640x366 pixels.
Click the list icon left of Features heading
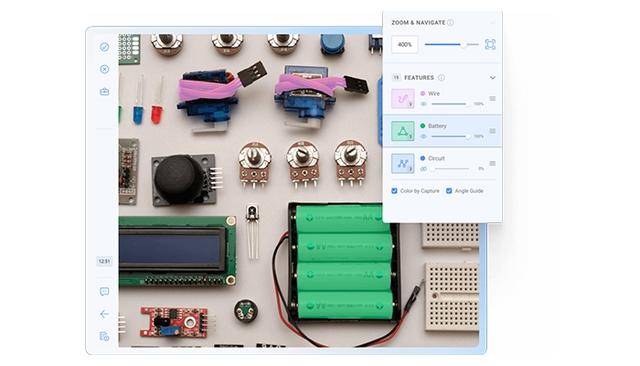point(396,77)
